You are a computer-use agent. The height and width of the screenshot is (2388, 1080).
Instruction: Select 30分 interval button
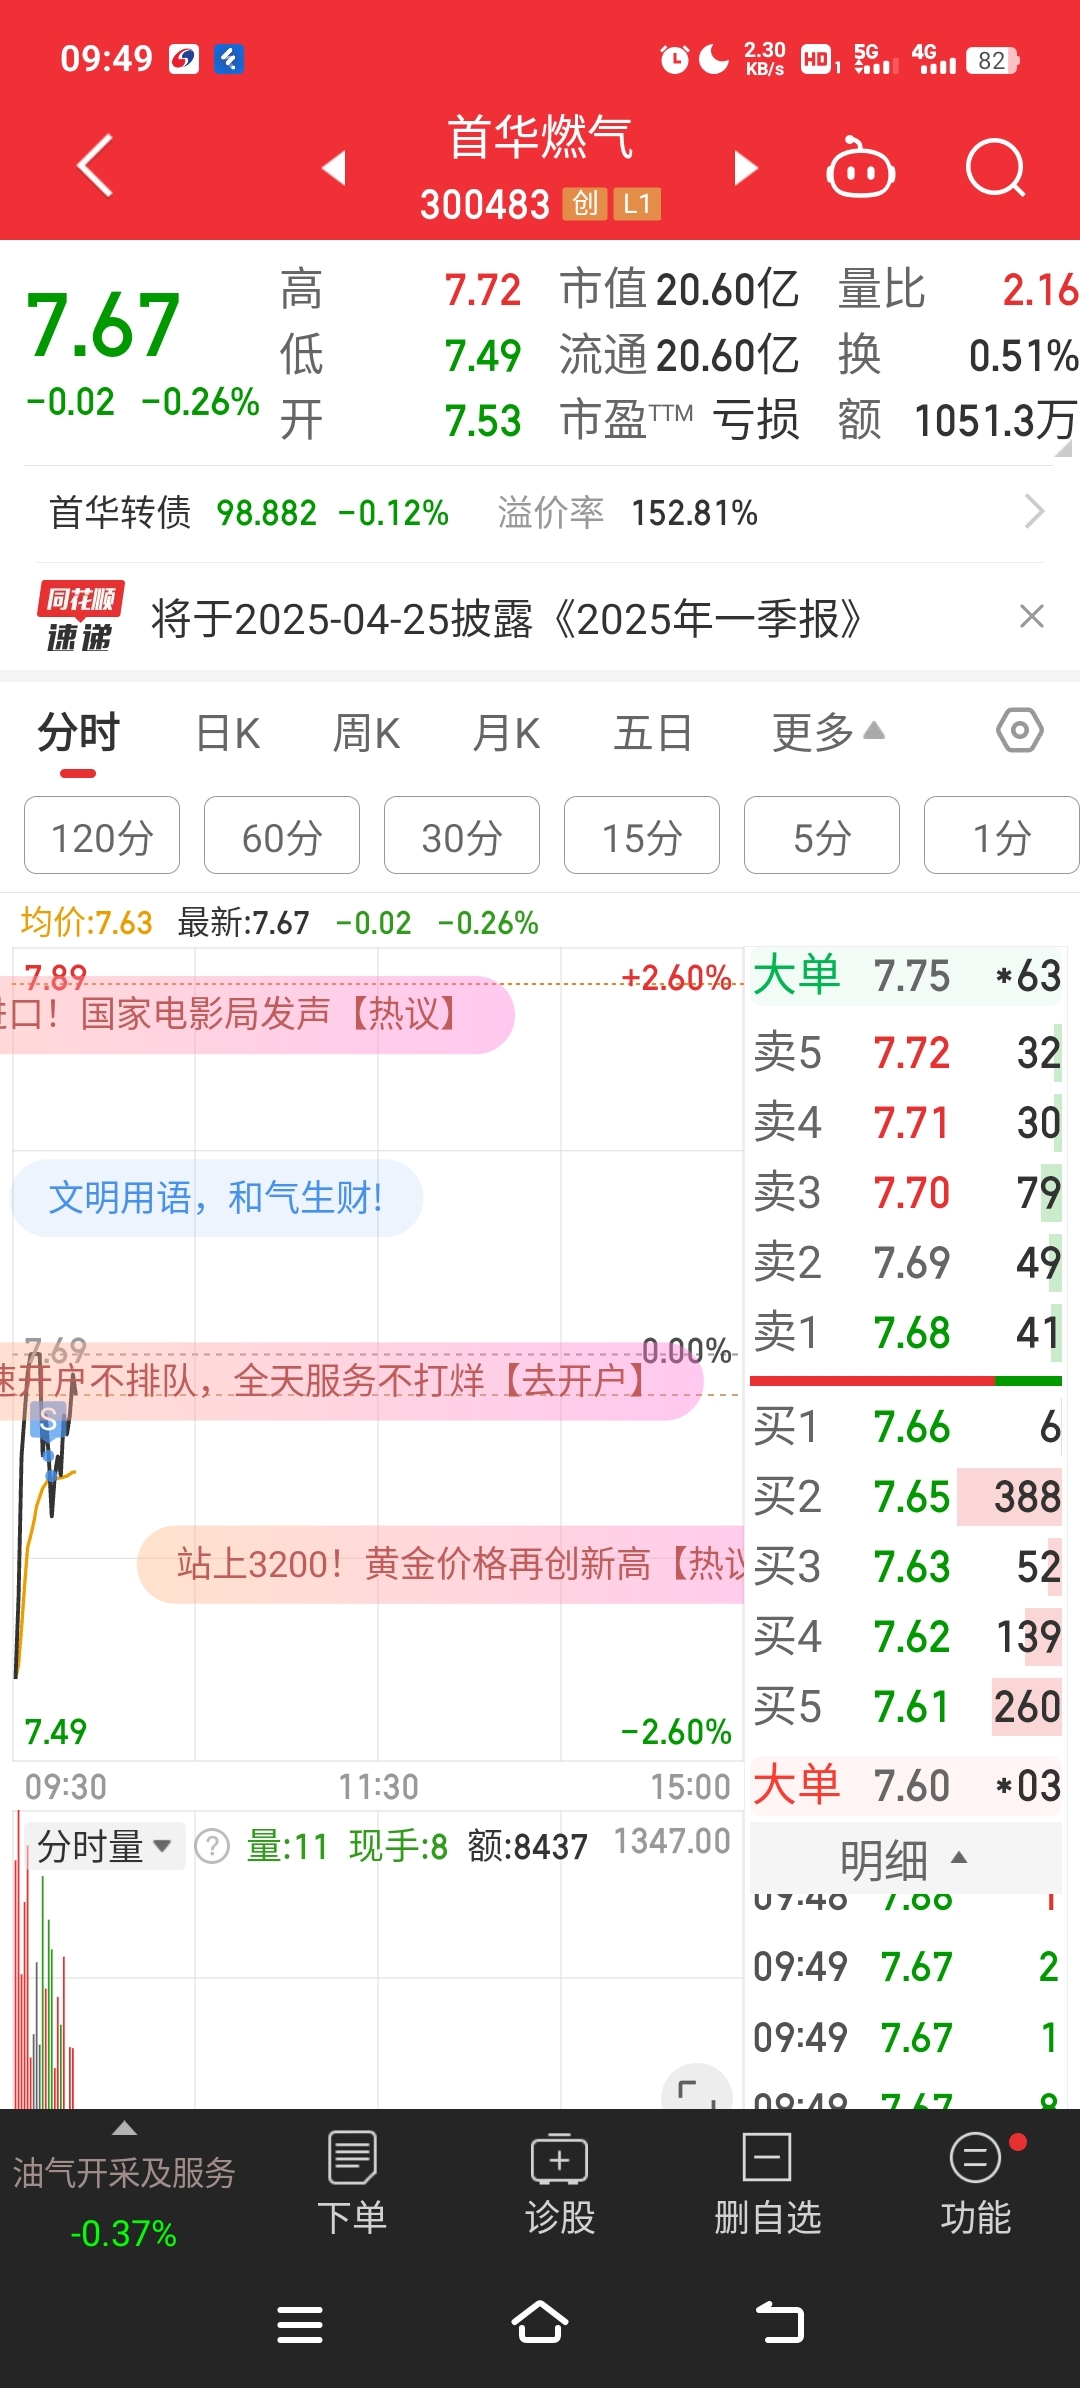point(462,836)
